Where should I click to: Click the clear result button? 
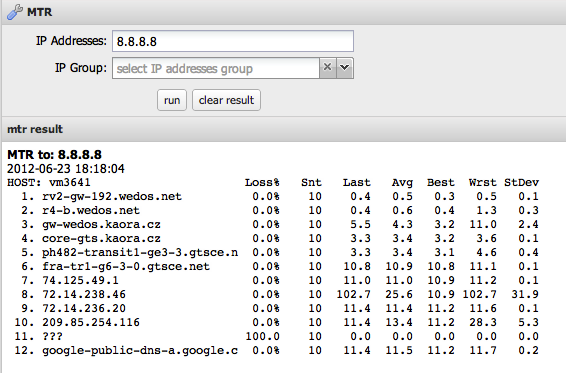pos(226,100)
